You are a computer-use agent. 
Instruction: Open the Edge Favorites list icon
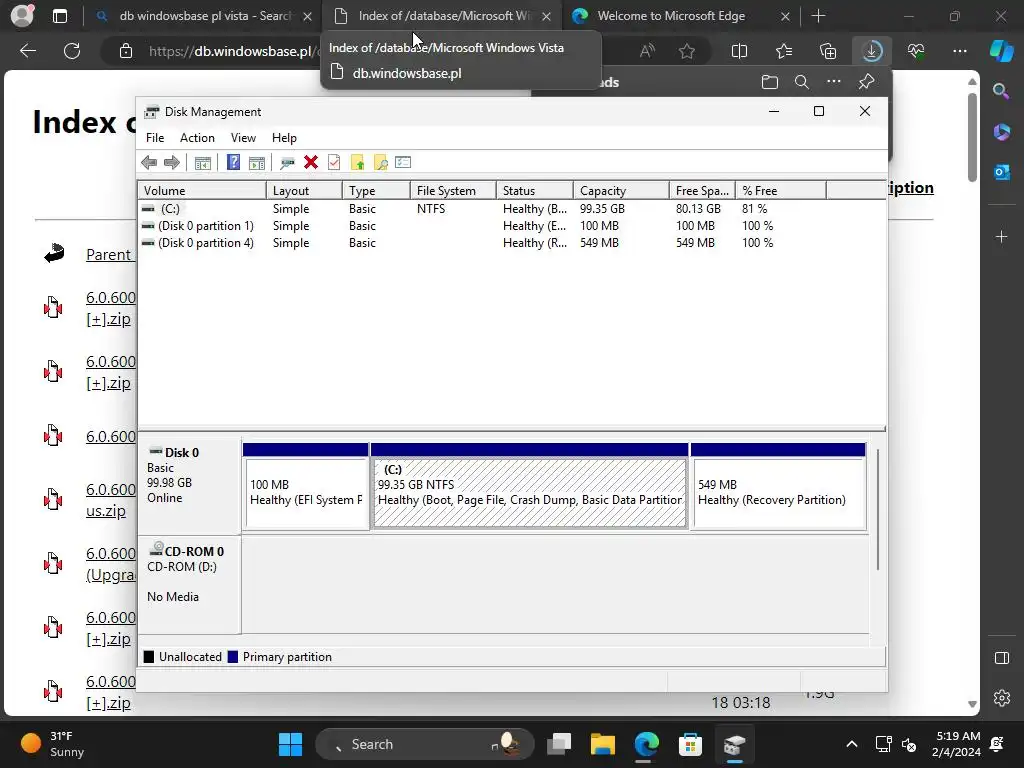(x=784, y=51)
